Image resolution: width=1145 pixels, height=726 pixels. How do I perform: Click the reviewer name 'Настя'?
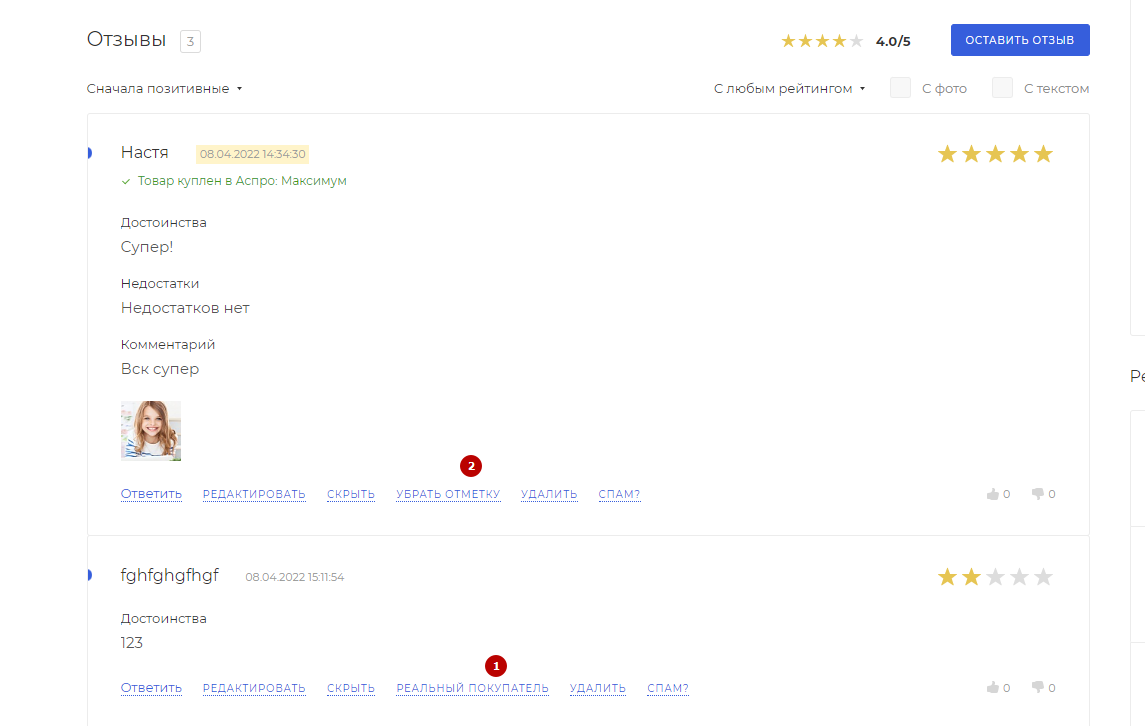145,153
